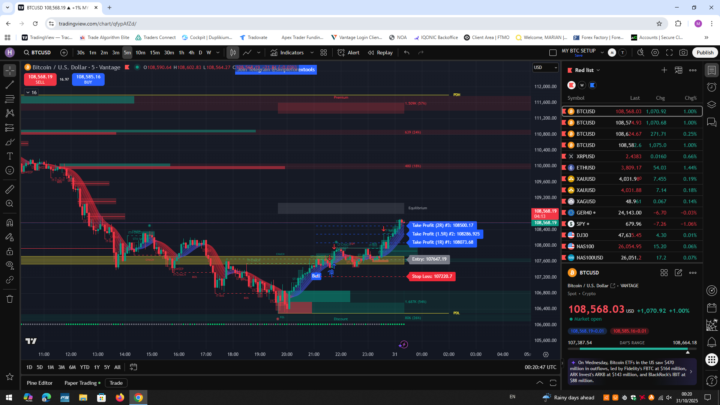Toggle the magnet mode tool

[x=10, y=223]
